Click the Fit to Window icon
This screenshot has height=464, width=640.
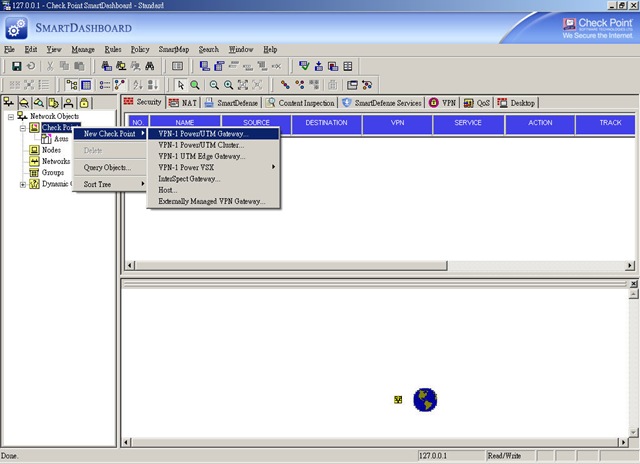click(243, 85)
